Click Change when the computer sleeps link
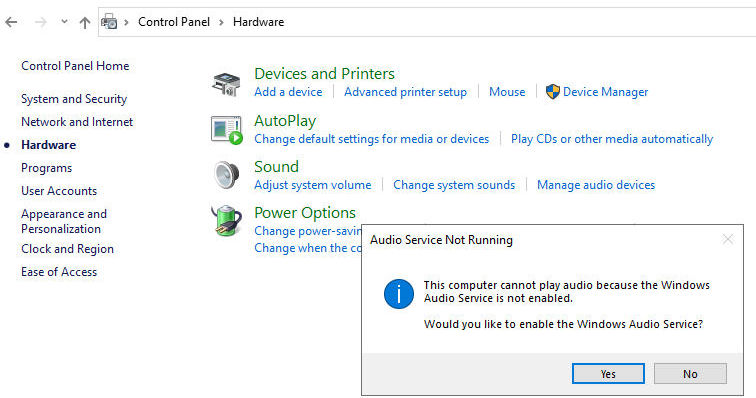This screenshot has height=398, width=756. [x=308, y=248]
